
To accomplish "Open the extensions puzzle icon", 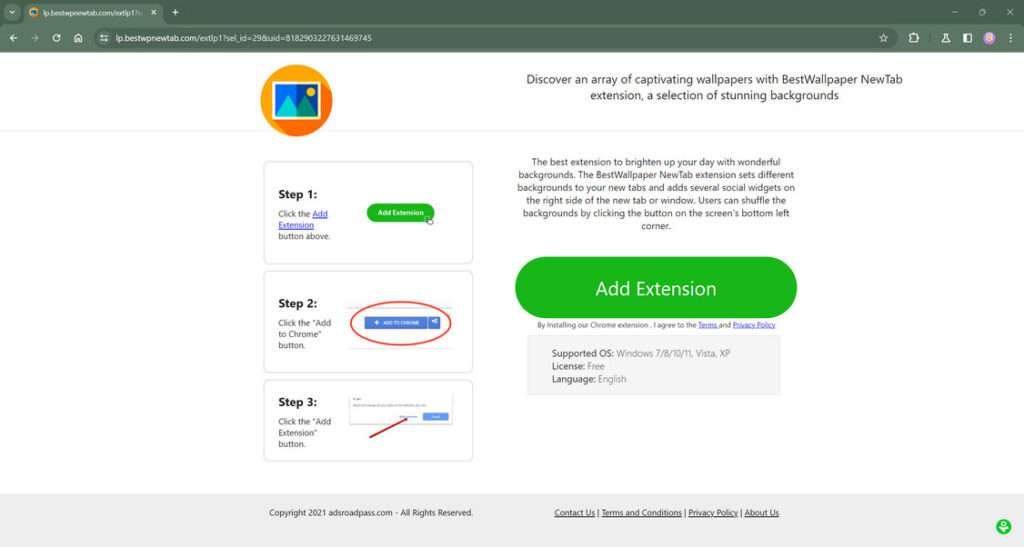I will point(914,39).
